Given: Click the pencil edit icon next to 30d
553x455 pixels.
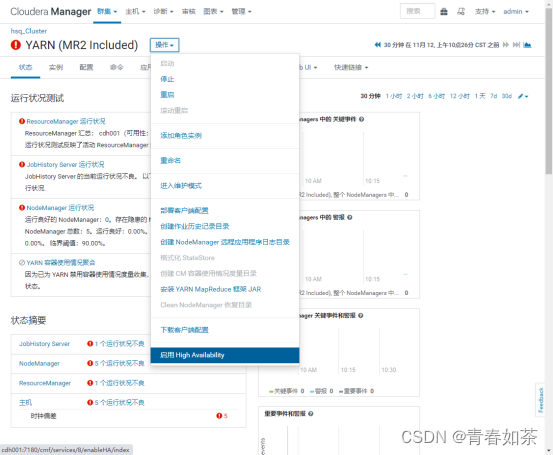Looking at the screenshot, I should pos(521,96).
